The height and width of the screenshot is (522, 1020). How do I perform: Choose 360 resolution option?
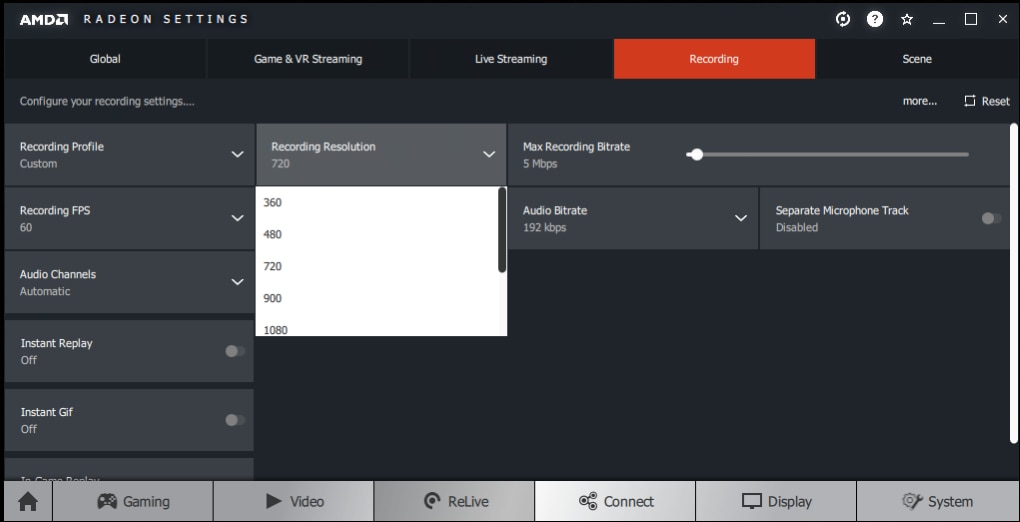click(x=377, y=202)
